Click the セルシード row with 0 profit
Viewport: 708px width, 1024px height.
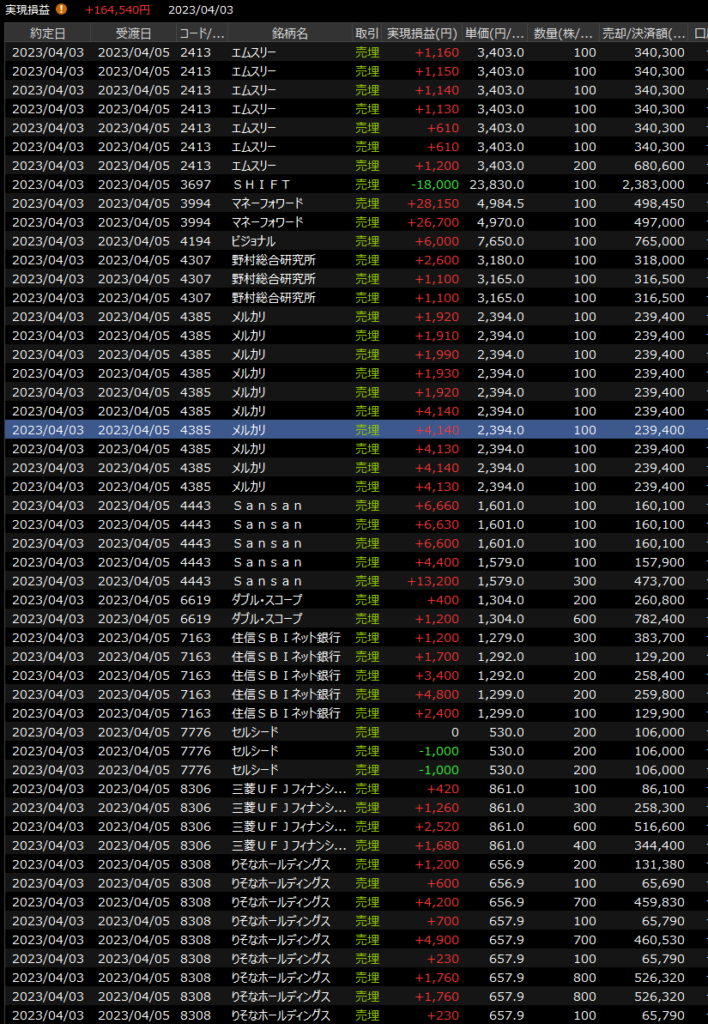[x=350, y=732]
